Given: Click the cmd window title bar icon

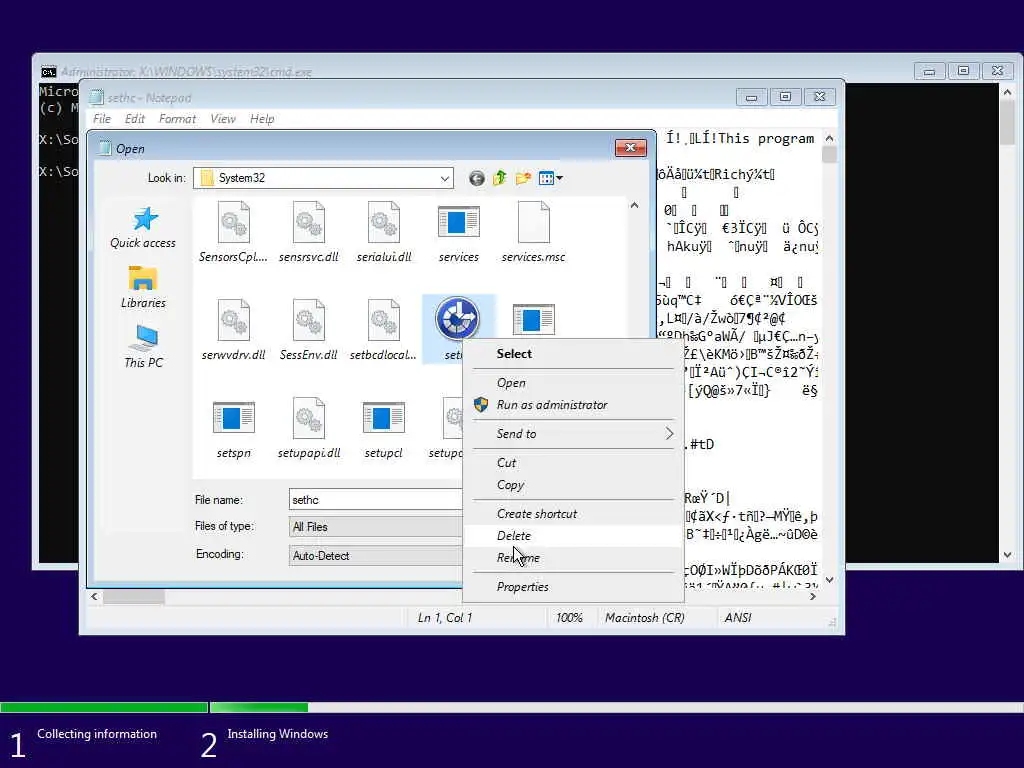Looking at the screenshot, I should (48, 72).
